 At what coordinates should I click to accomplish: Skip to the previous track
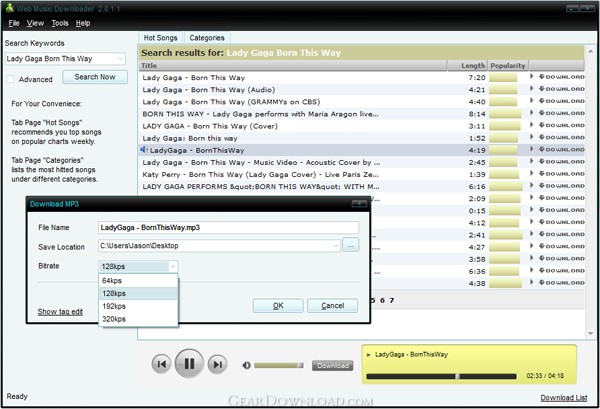(161, 364)
